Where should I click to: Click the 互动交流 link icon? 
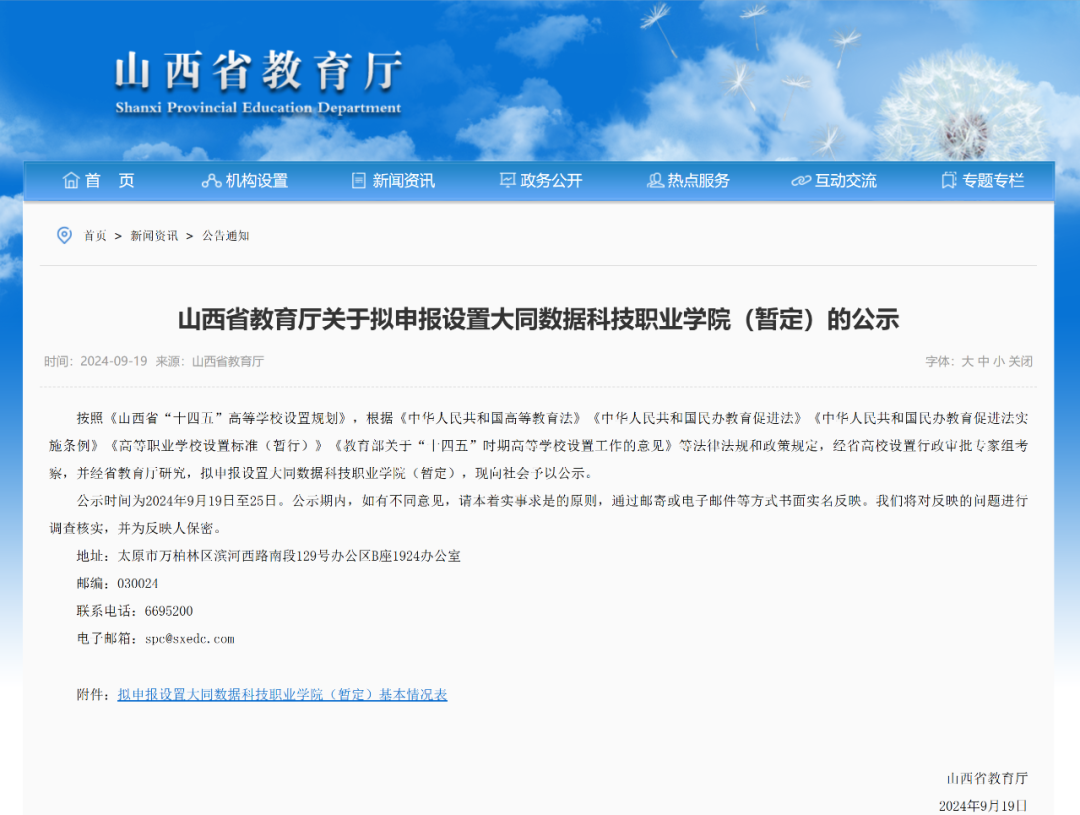[801, 181]
